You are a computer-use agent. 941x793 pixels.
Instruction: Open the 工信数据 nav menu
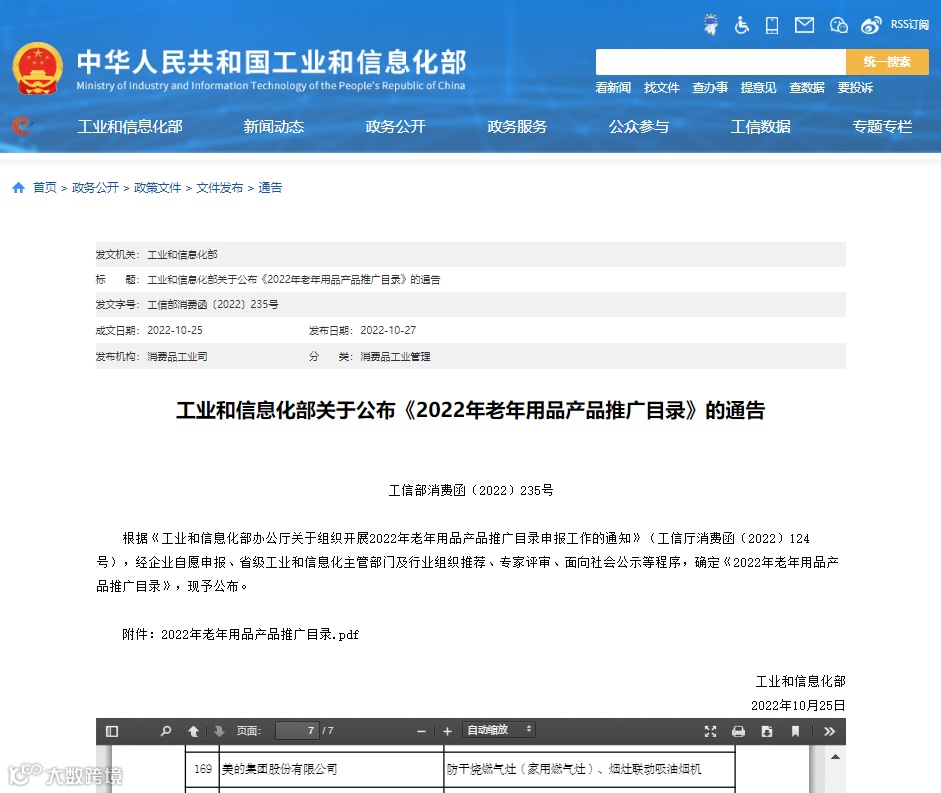click(x=761, y=127)
